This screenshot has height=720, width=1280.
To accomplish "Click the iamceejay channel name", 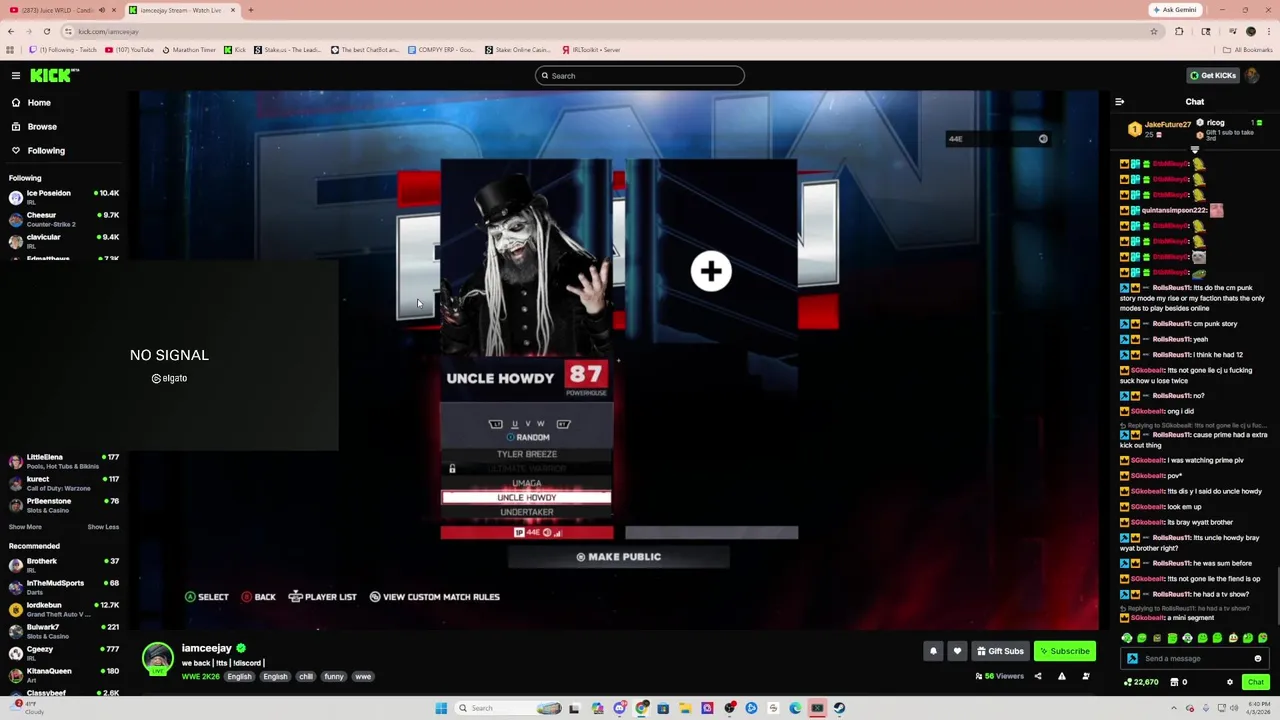I will coord(207,648).
